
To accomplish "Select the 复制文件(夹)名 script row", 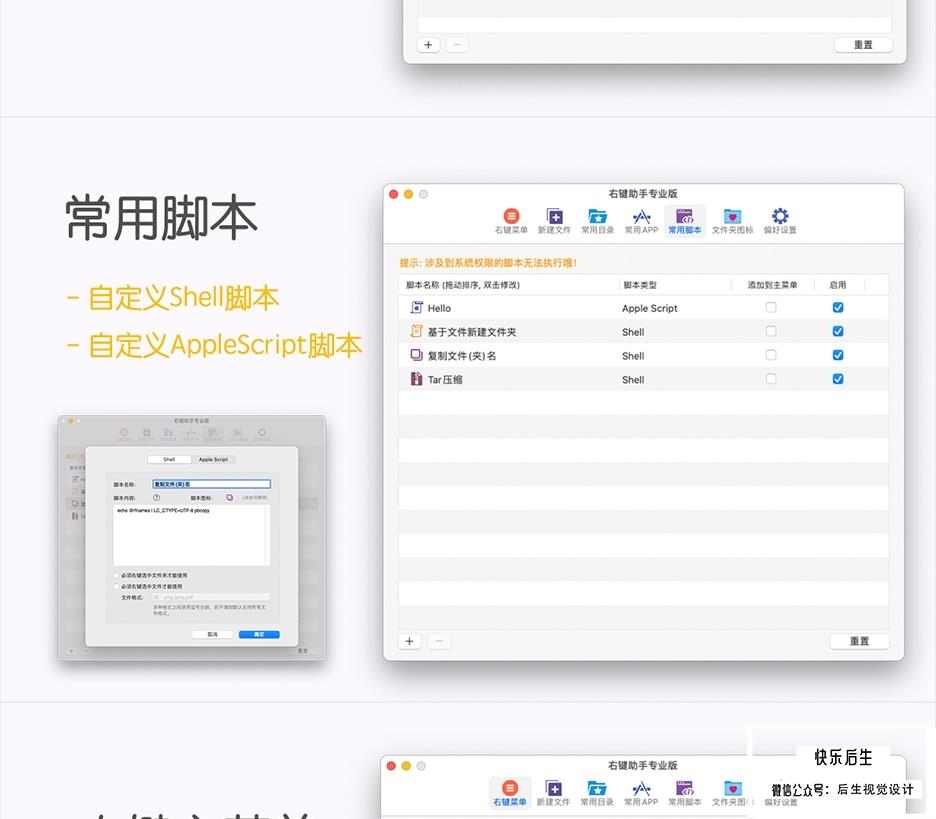I will point(643,355).
